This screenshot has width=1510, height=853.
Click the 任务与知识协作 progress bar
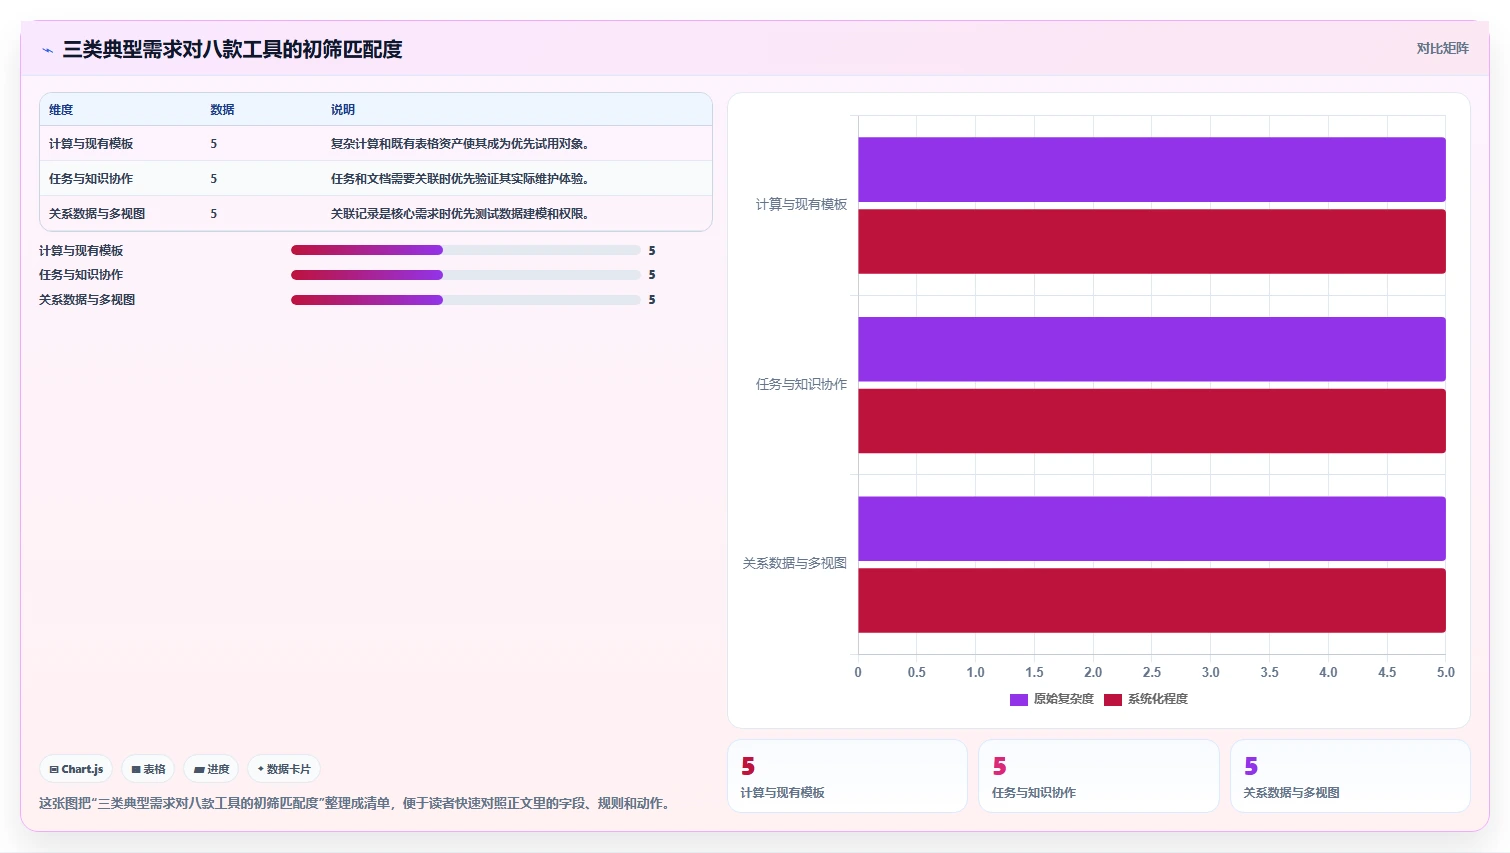pyautogui.click(x=465, y=275)
